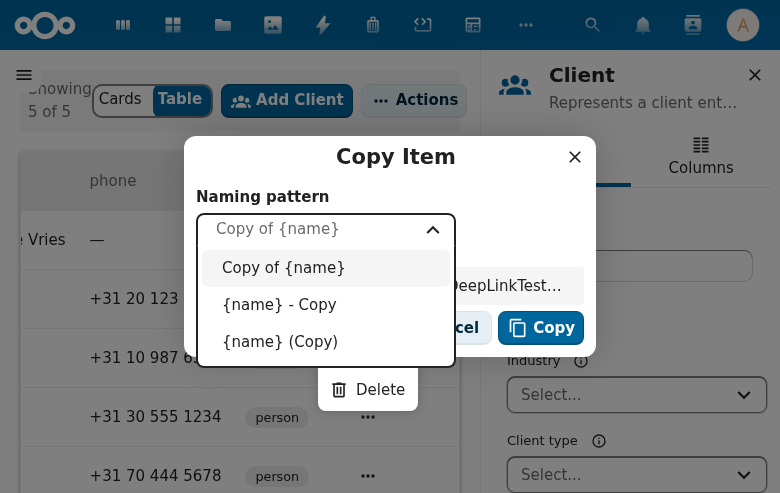This screenshot has width=780, height=493.
Task: Expand the Client type select dropdown
Action: [x=637, y=475]
